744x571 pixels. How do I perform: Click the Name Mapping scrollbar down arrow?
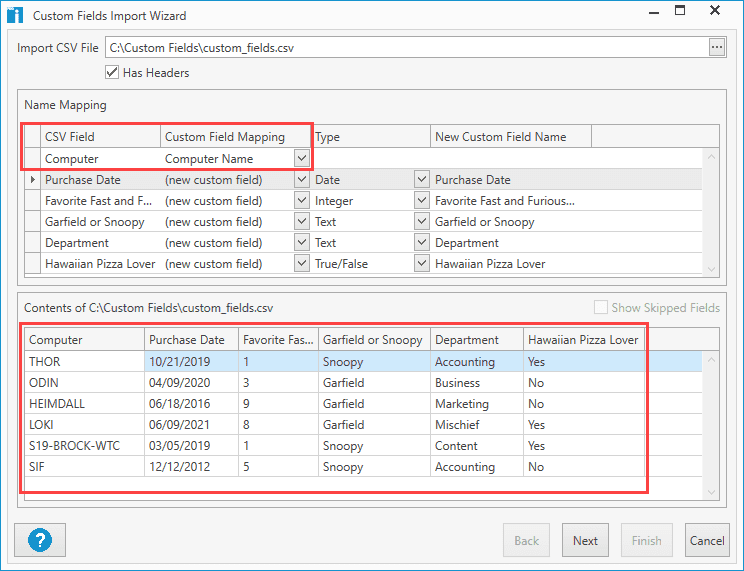point(711,269)
